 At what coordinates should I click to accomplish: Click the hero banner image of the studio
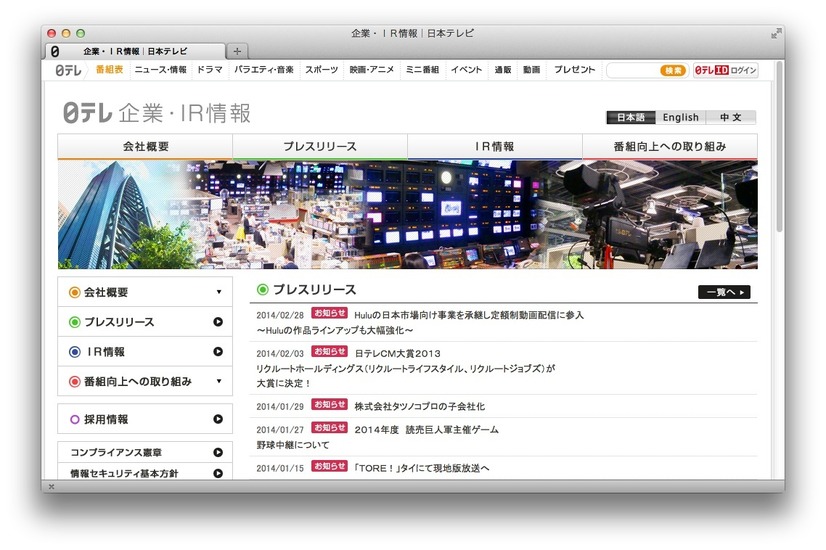(408, 215)
